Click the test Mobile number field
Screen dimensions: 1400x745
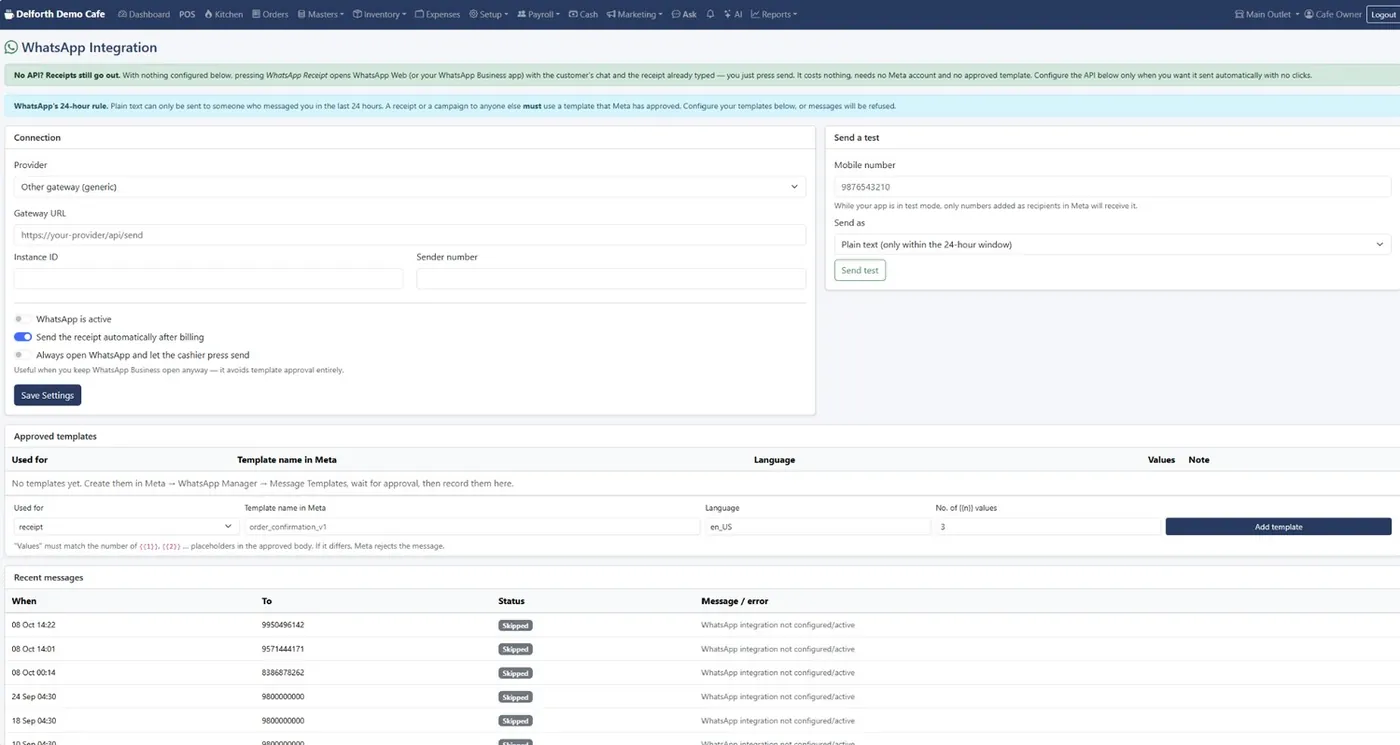1112,187
